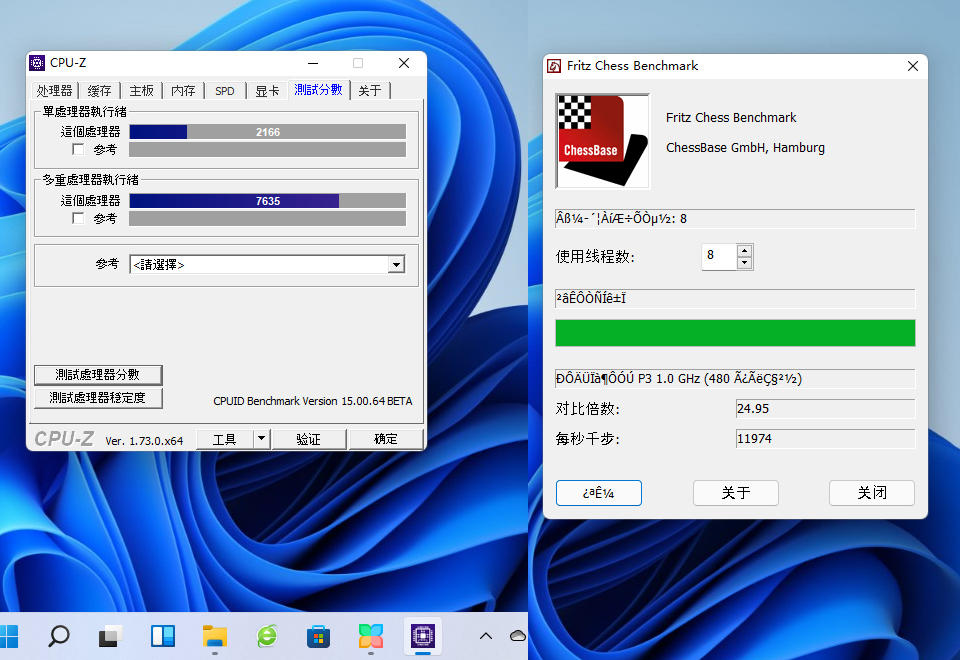Close the CPU-Z window
The image size is (960, 660).
click(404, 63)
